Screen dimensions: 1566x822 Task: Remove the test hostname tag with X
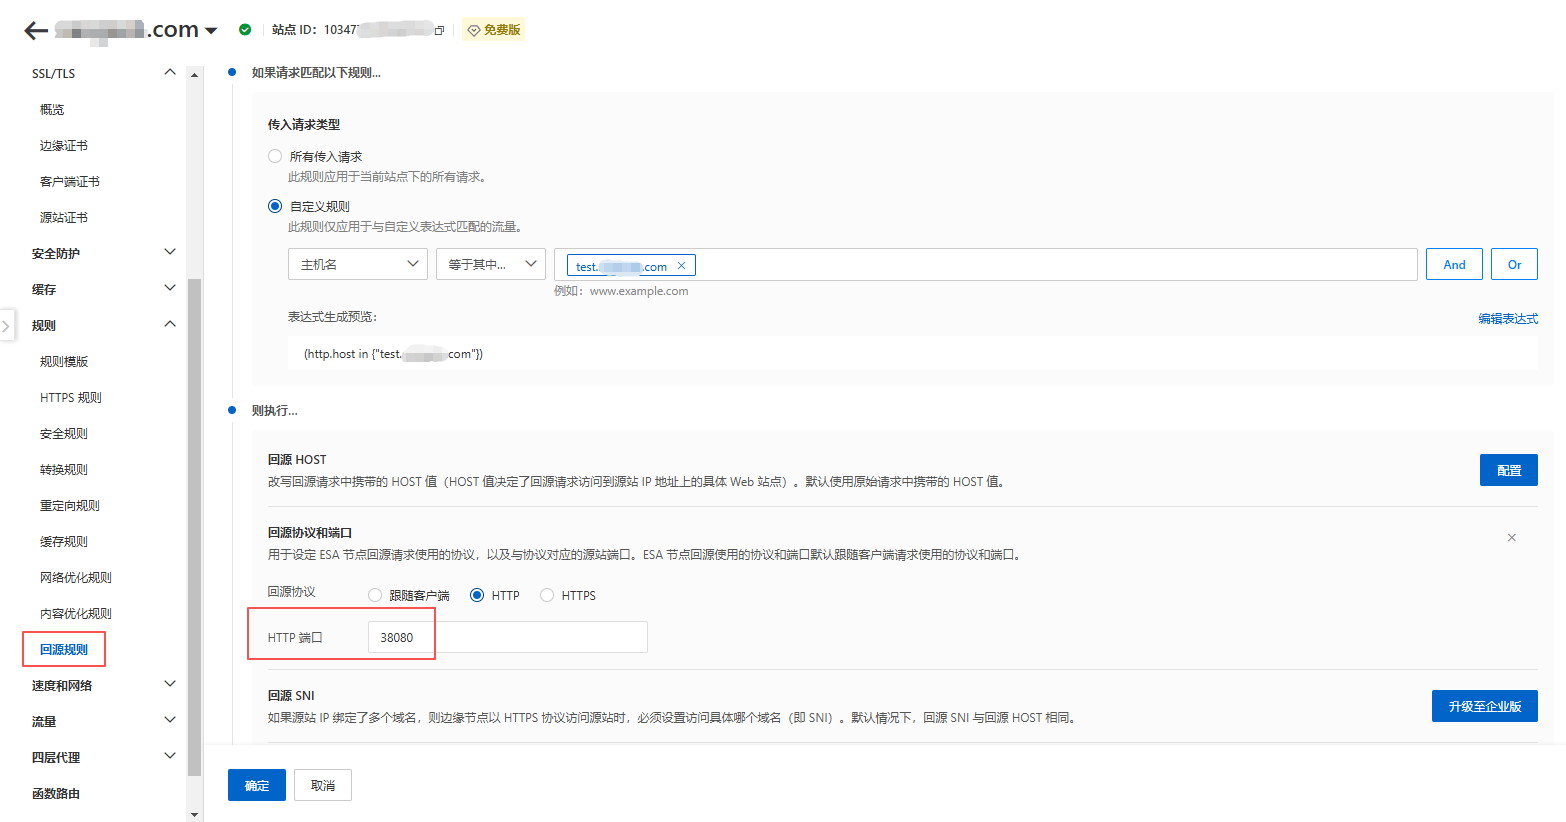pyautogui.click(x=681, y=266)
